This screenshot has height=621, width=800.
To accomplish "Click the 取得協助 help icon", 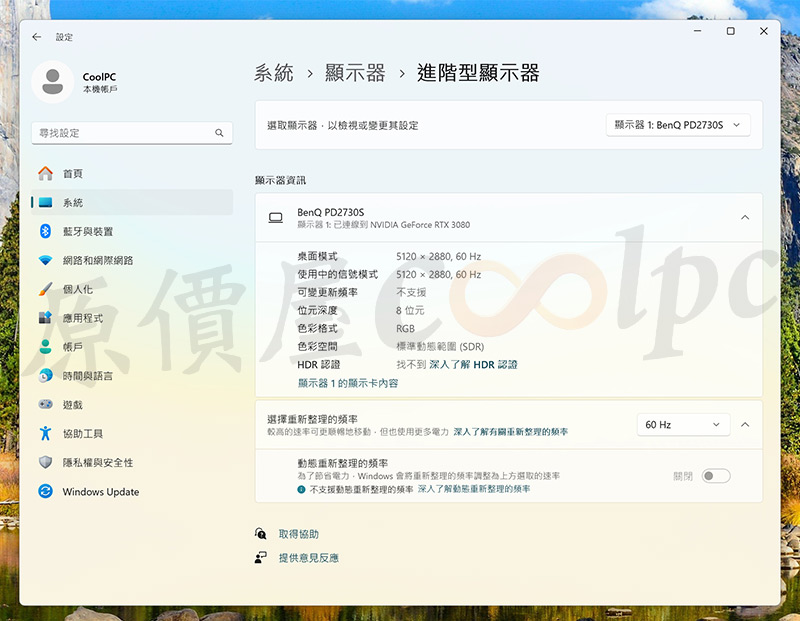I will tap(261, 534).
